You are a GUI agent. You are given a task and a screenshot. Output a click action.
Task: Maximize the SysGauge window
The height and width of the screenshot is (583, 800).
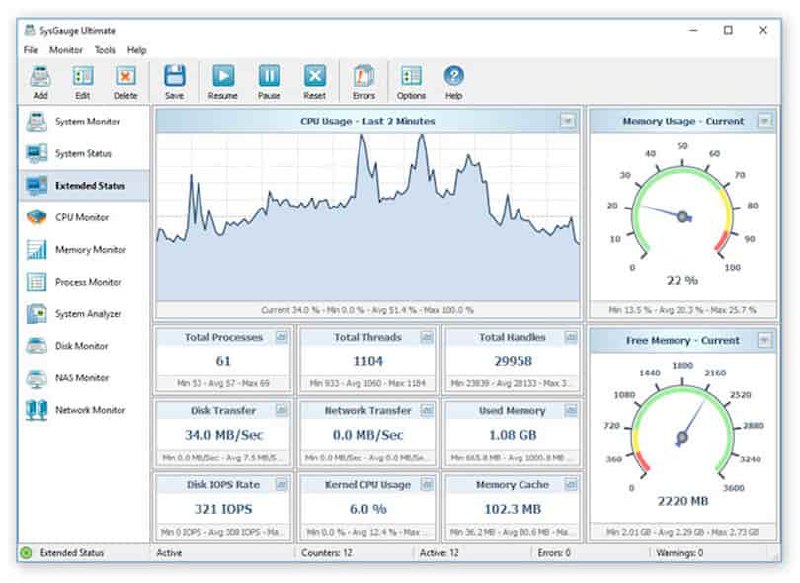point(728,30)
